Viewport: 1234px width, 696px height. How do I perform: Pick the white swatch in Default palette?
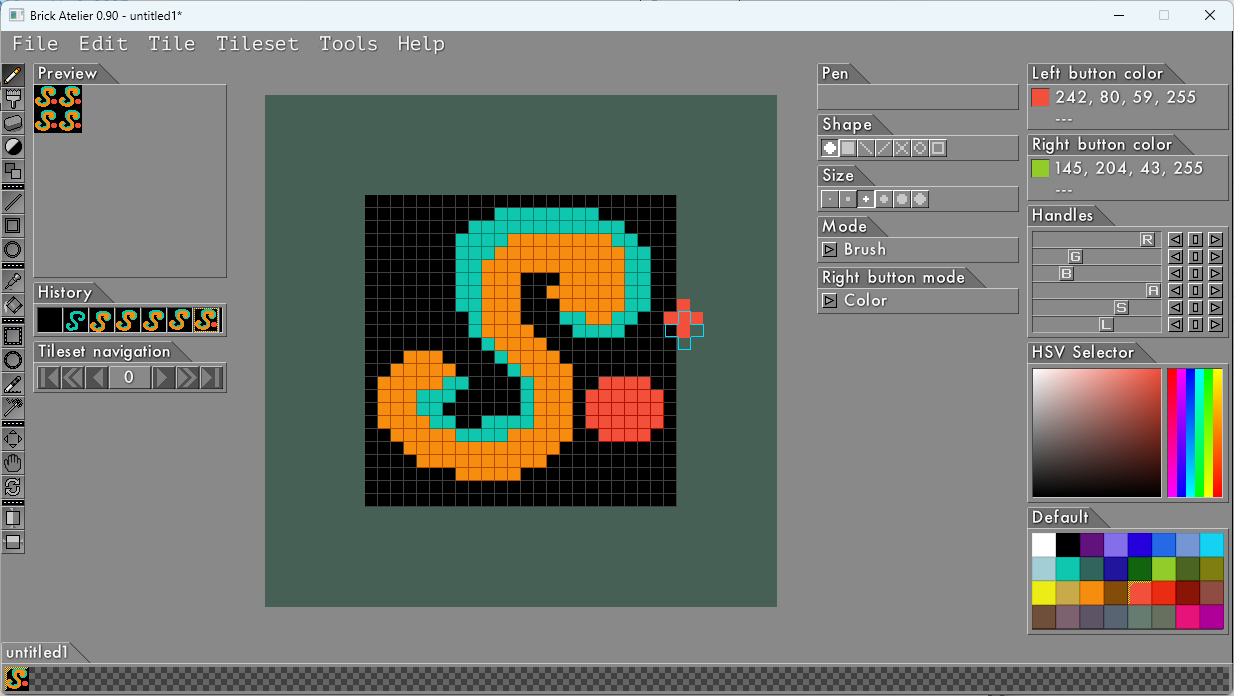tap(1043, 545)
